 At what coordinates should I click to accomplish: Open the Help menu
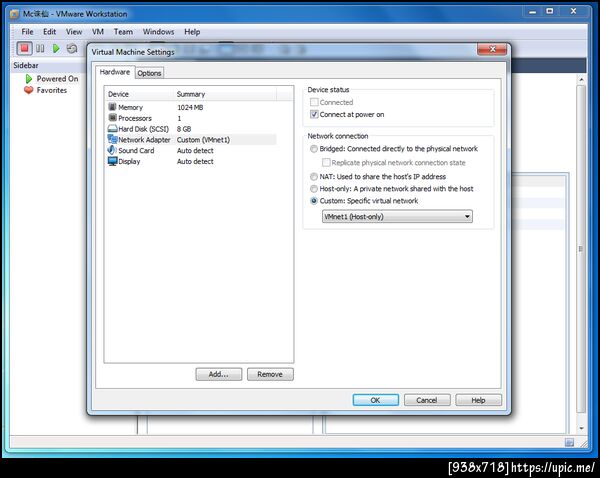click(x=192, y=32)
